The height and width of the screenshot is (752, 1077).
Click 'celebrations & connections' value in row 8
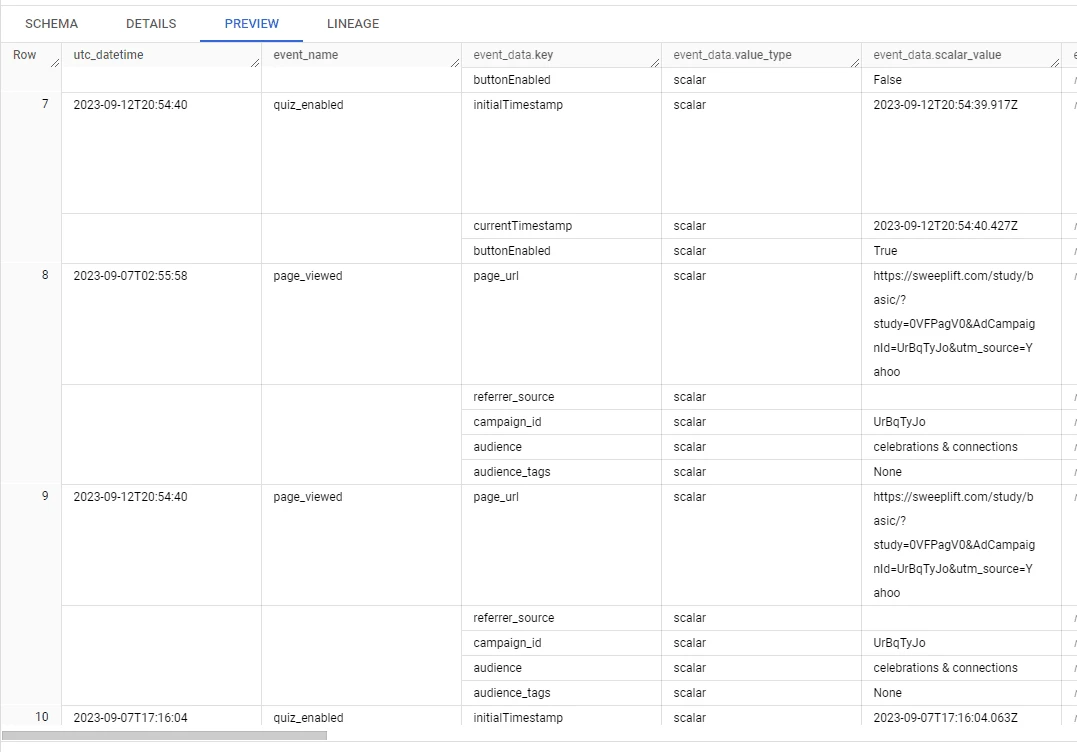945,447
